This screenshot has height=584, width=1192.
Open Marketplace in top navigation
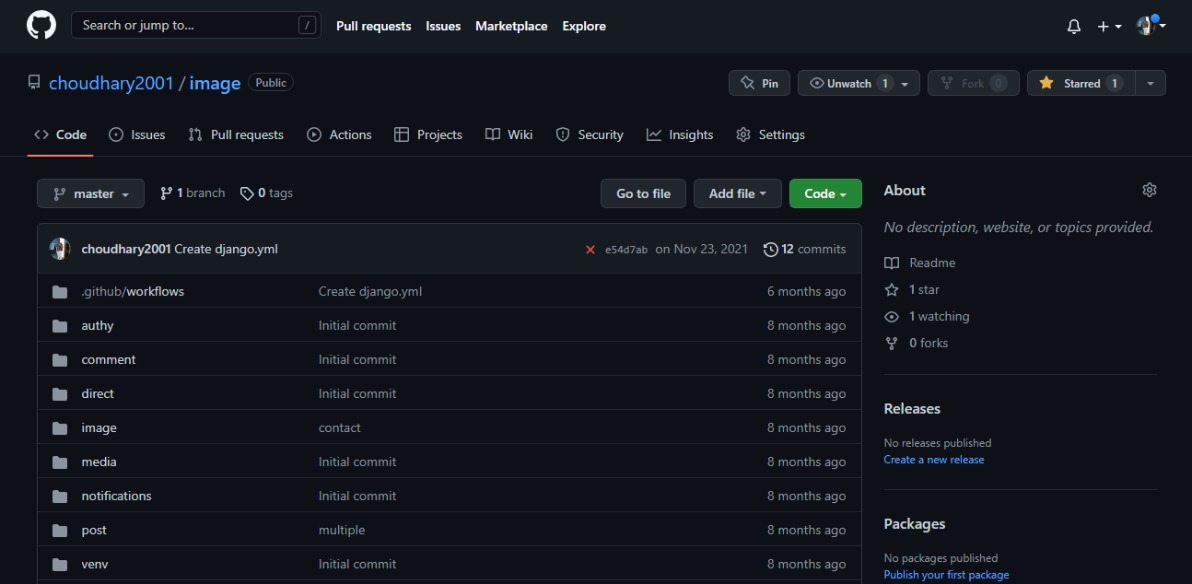coord(511,26)
